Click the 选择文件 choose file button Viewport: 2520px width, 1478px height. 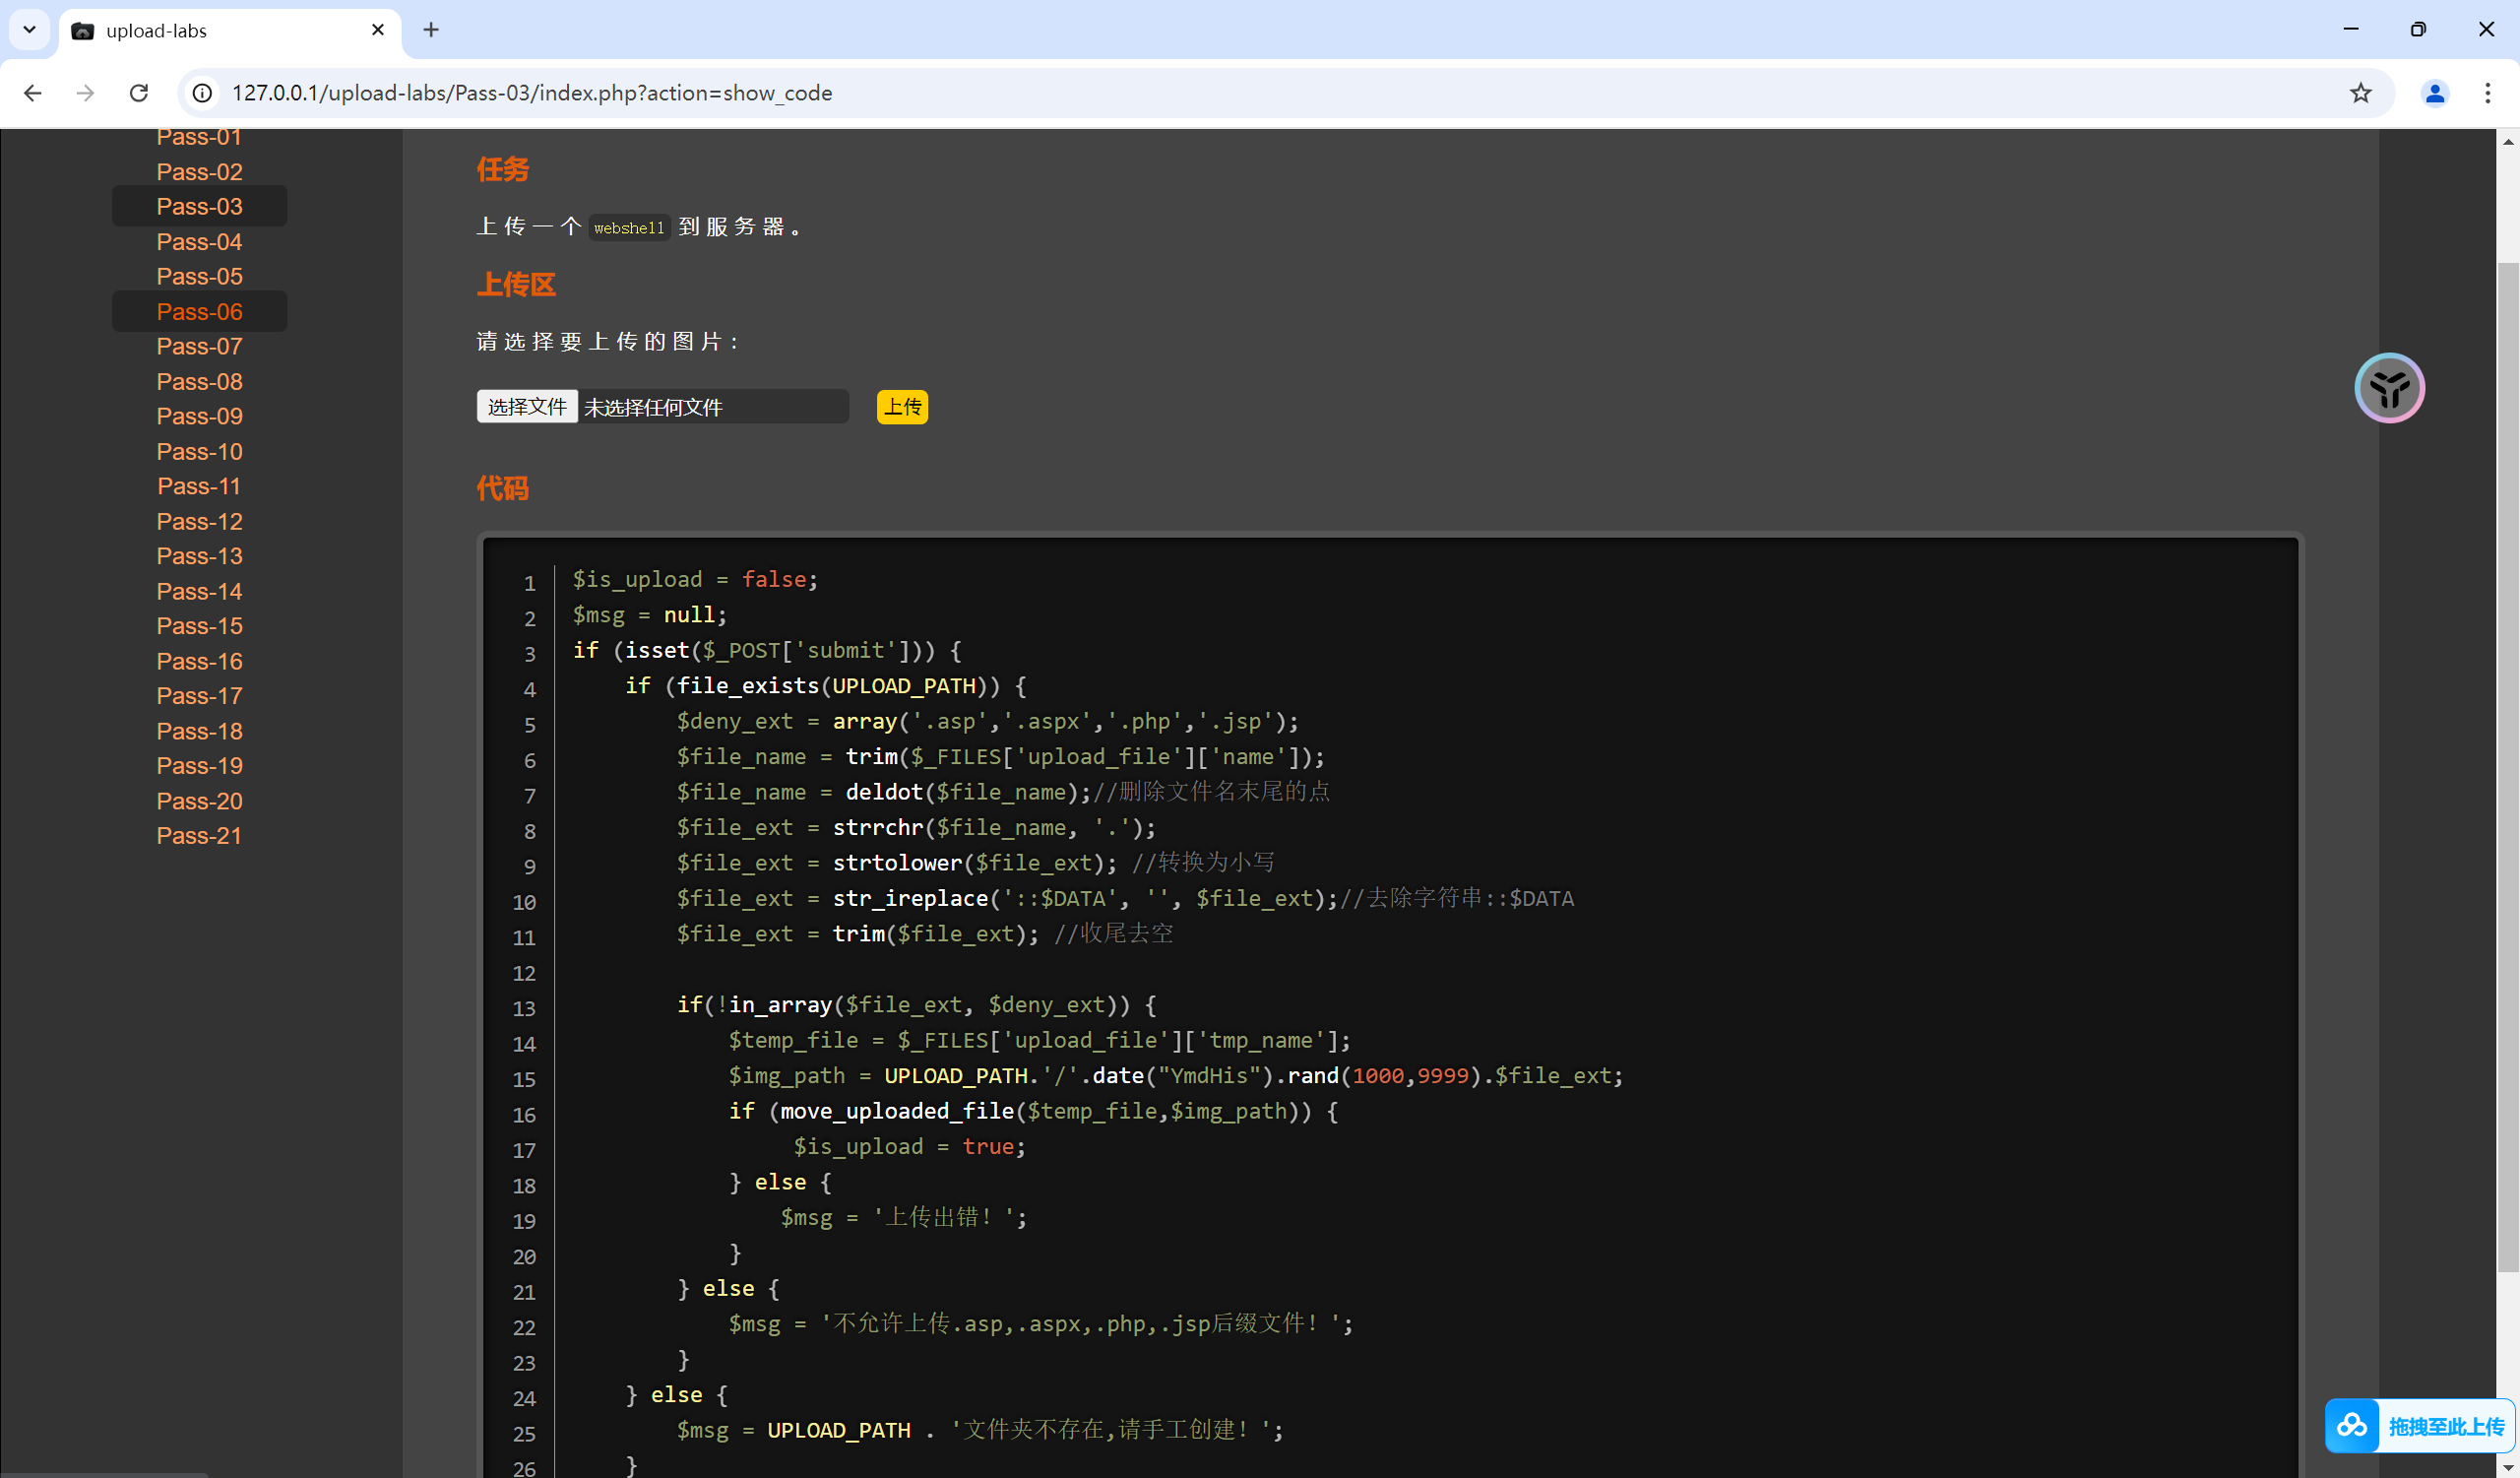point(527,407)
